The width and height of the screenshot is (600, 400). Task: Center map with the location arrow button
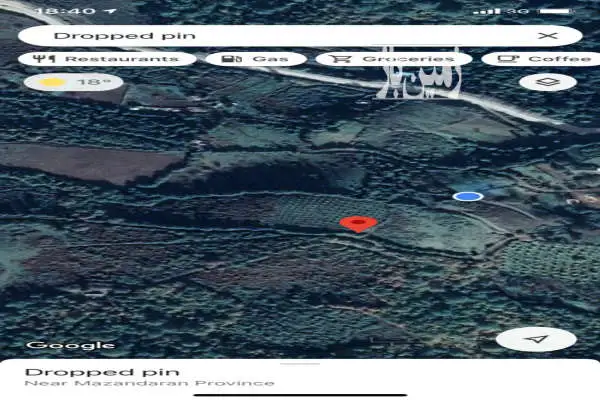pos(536,339)
